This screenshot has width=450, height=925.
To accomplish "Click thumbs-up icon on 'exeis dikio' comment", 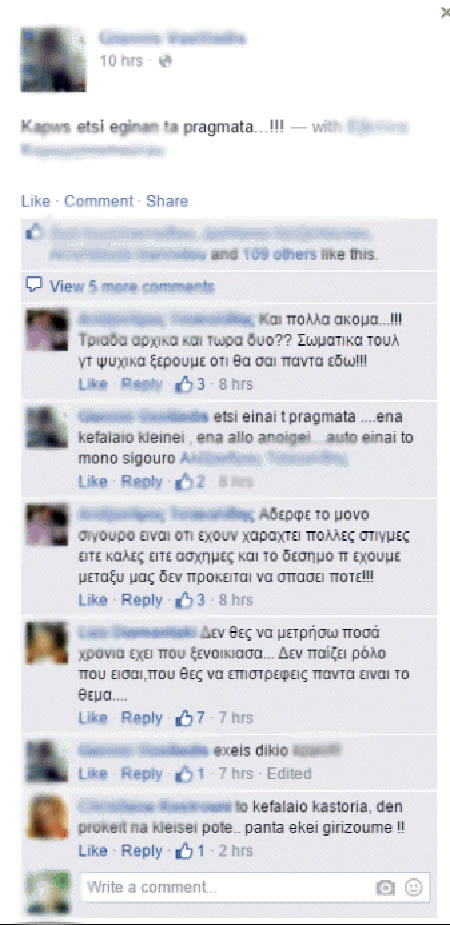I will pyautogui.click(x=185, y=773).
